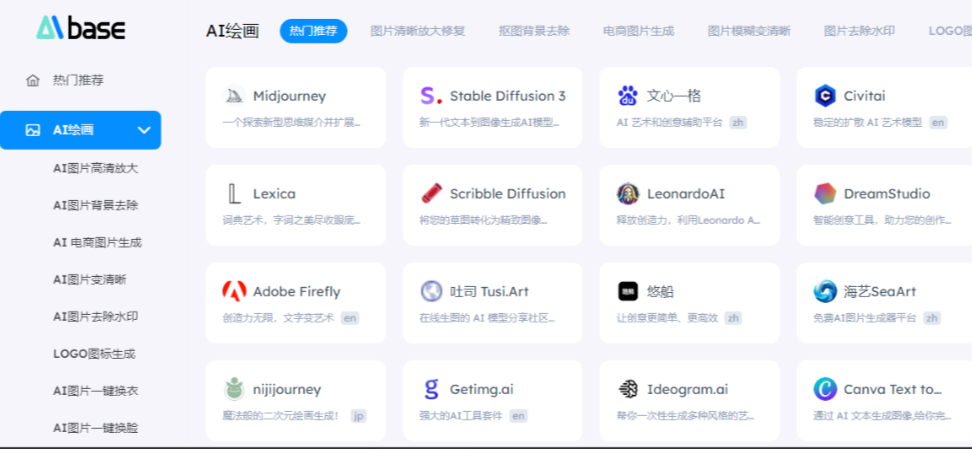Click the nijijourney green icon
Screen dimensions: 972x449
pyautogui.click(x=234, y=389)
